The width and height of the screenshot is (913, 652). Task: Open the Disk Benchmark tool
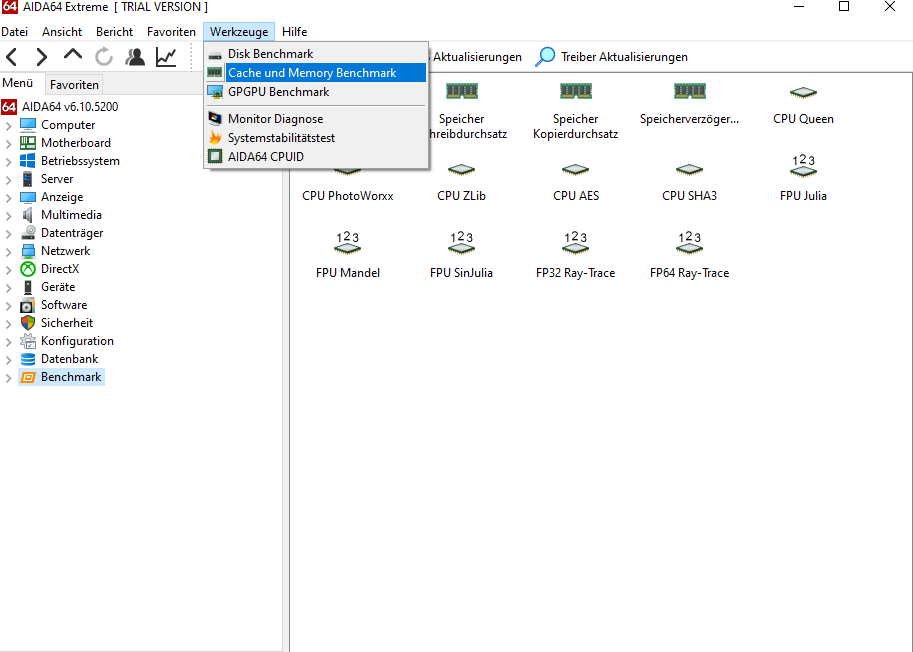pos(316,54)
